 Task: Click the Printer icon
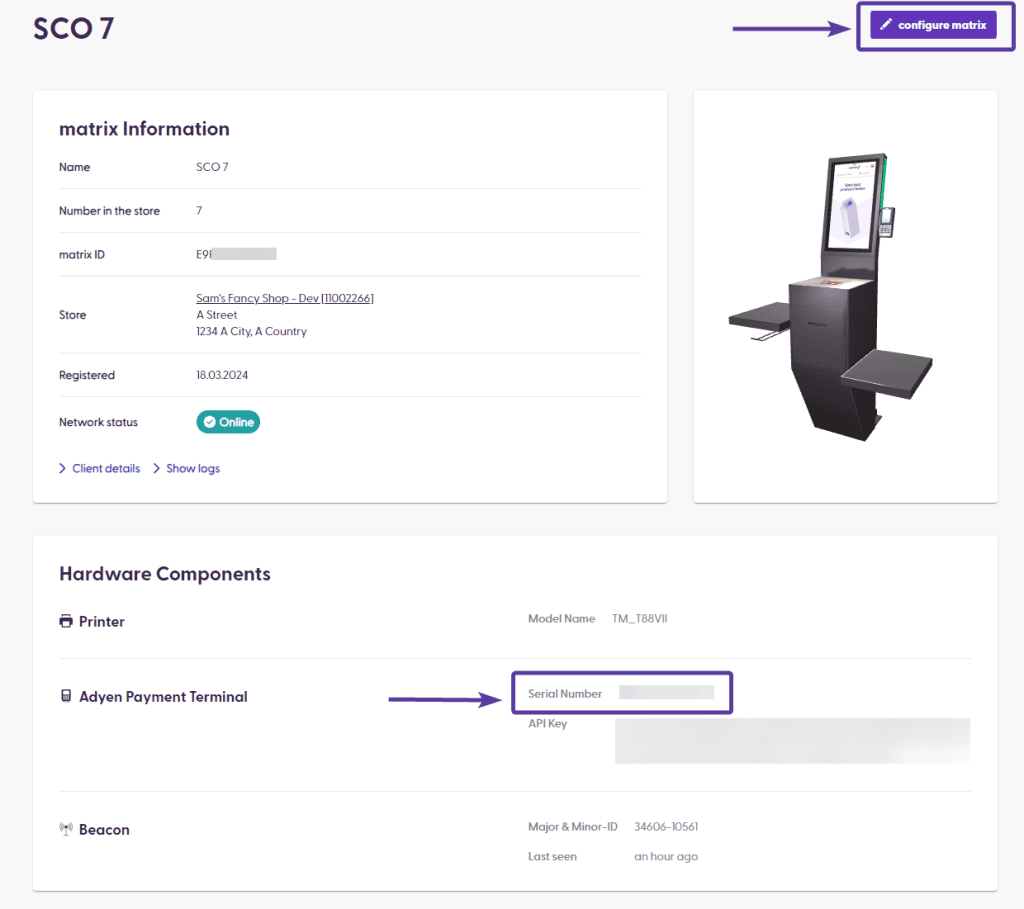click(x=66, y=621)
